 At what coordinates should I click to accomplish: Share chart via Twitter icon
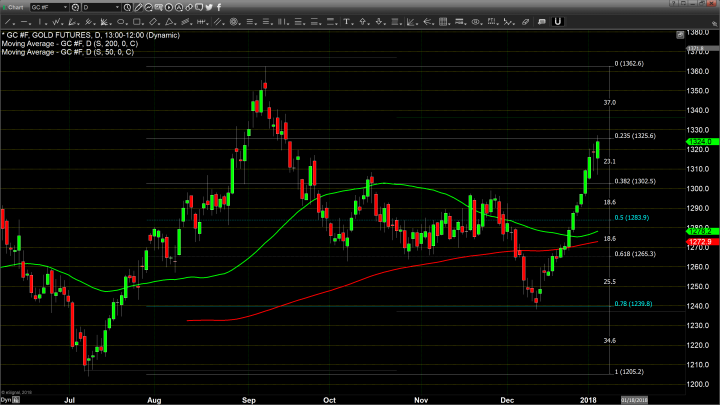tap(209, 7)
